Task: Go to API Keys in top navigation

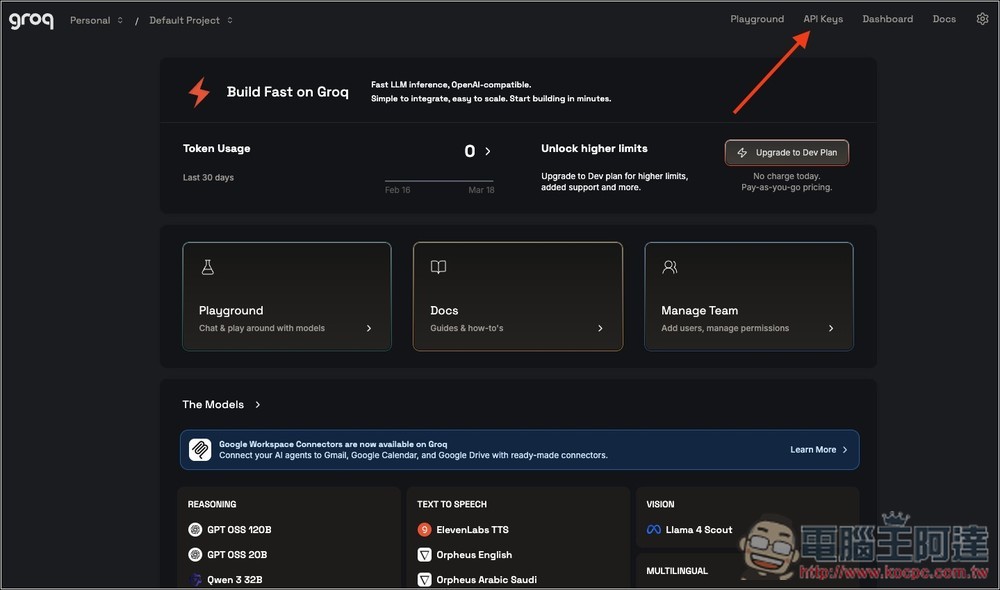Action: point(823,19)
